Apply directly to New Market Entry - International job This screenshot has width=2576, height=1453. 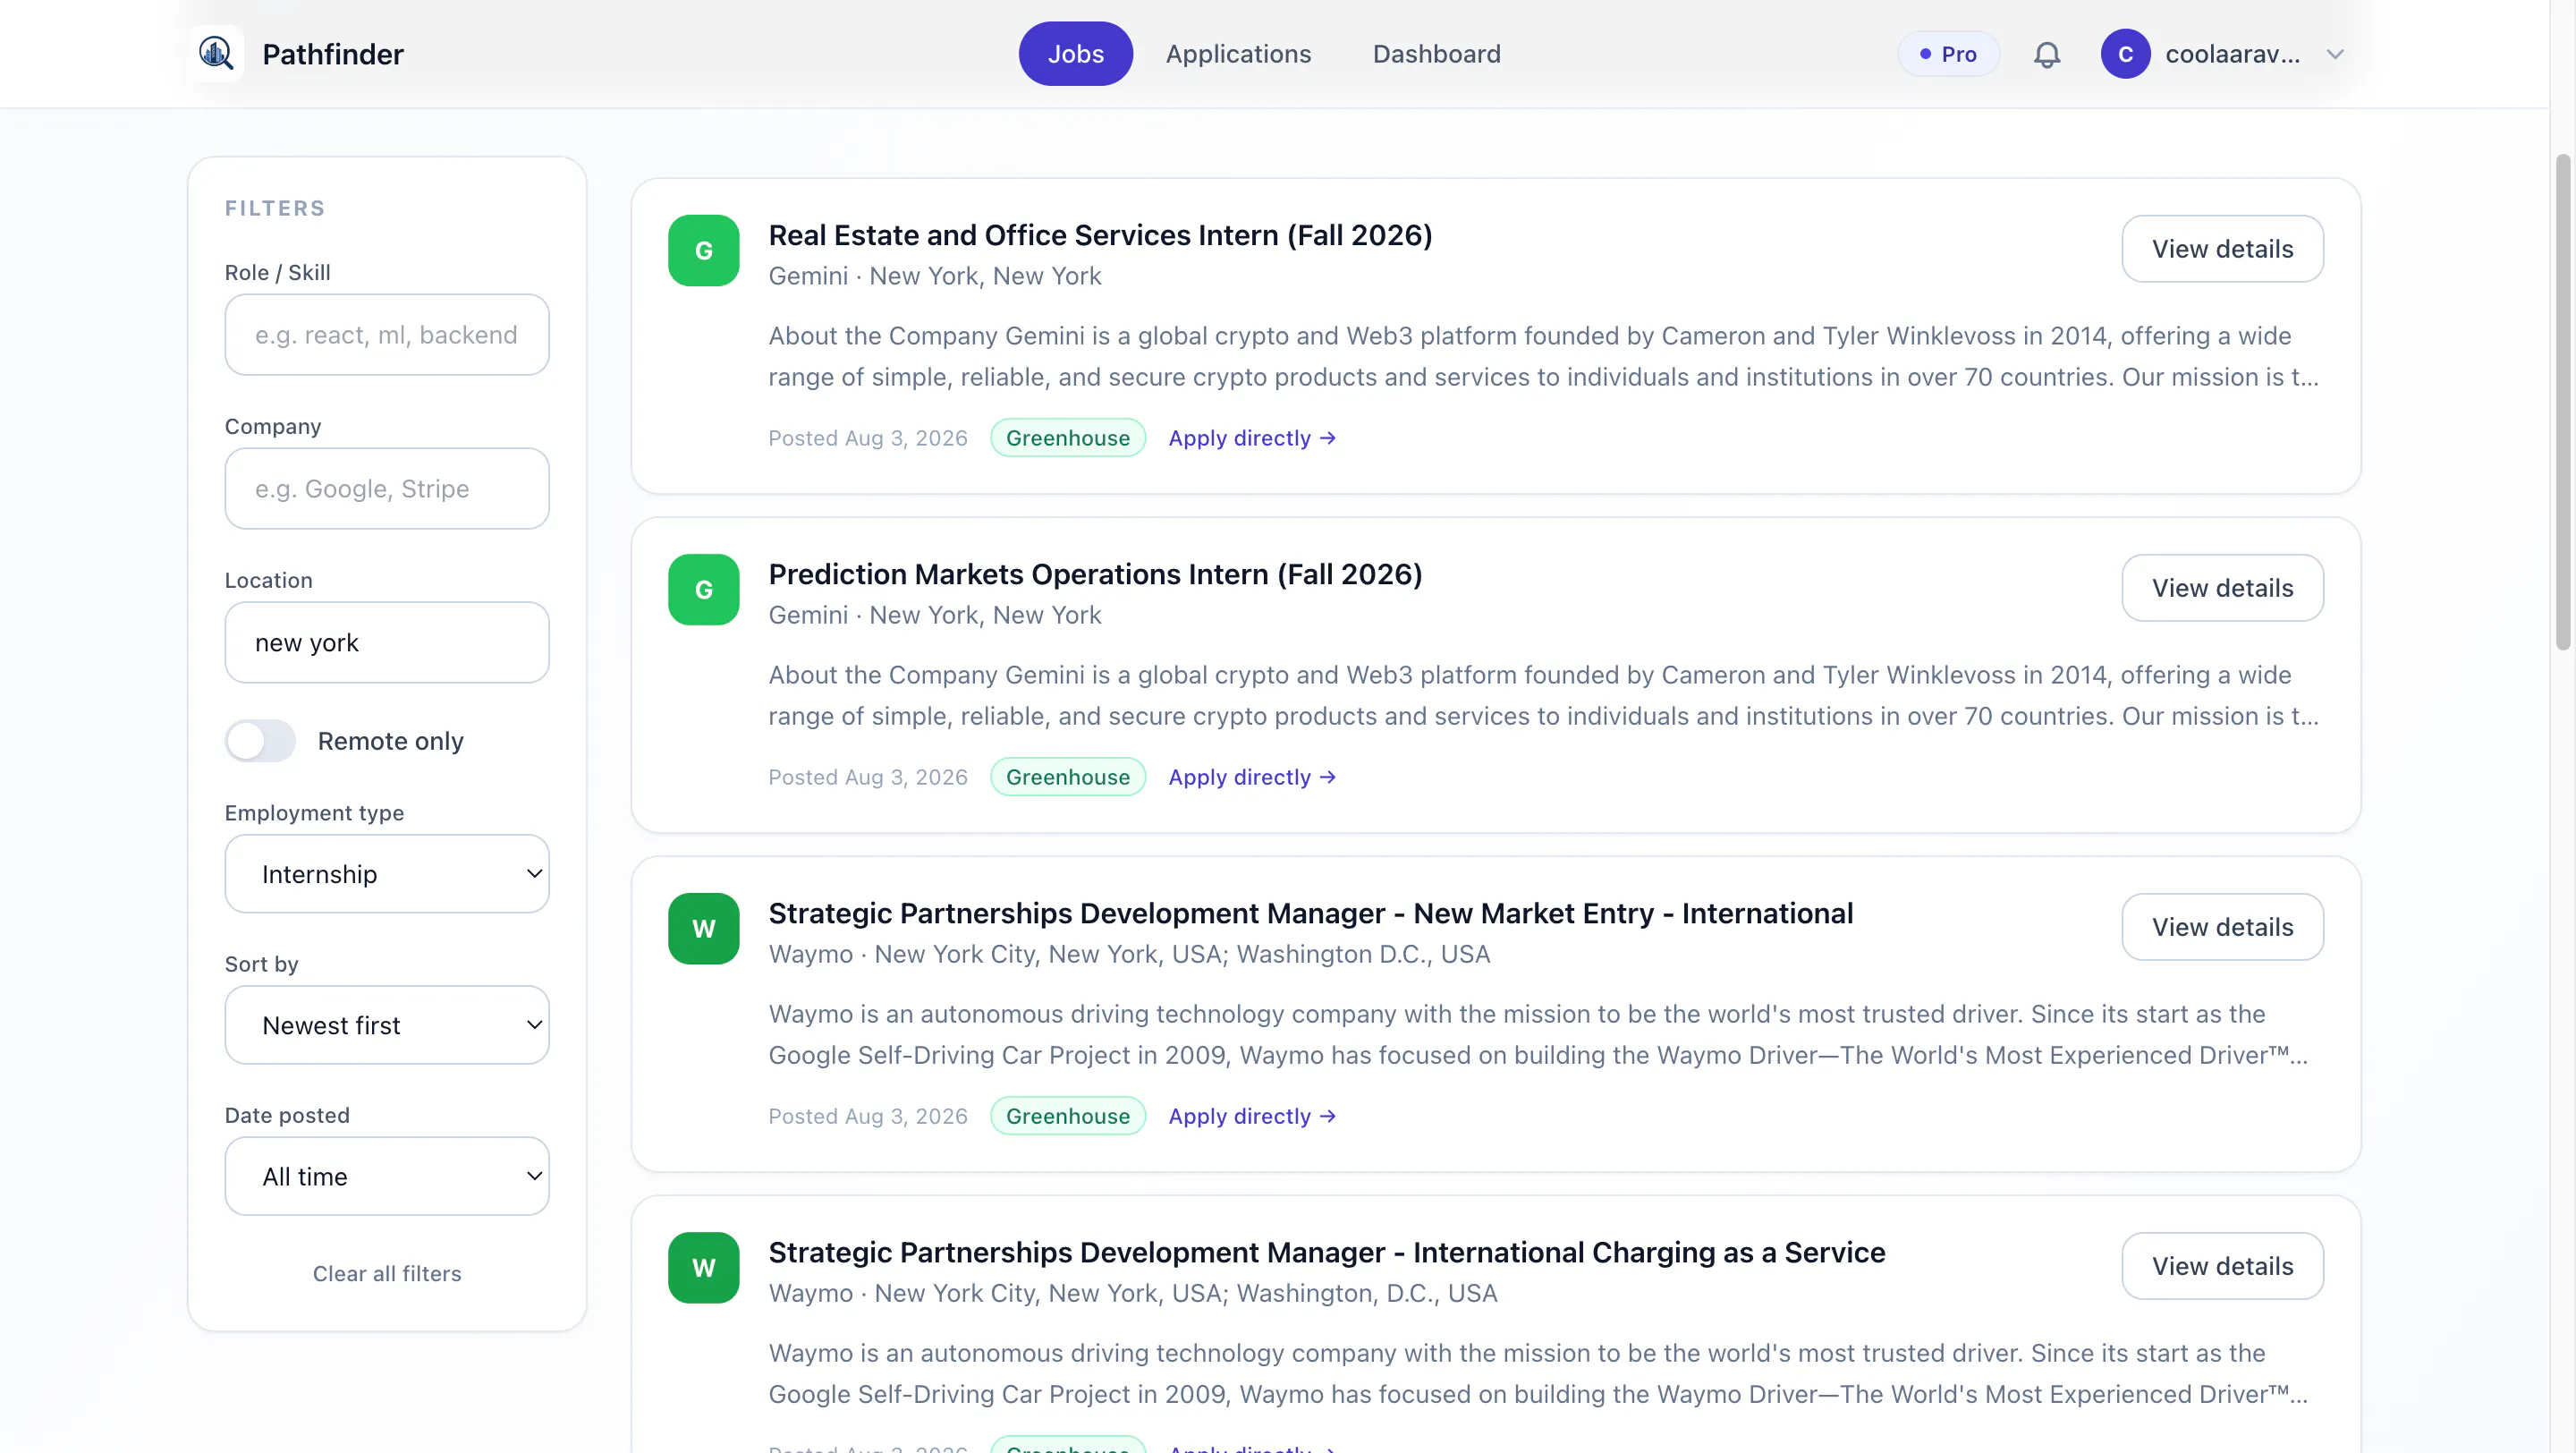pos(1252,1116)
